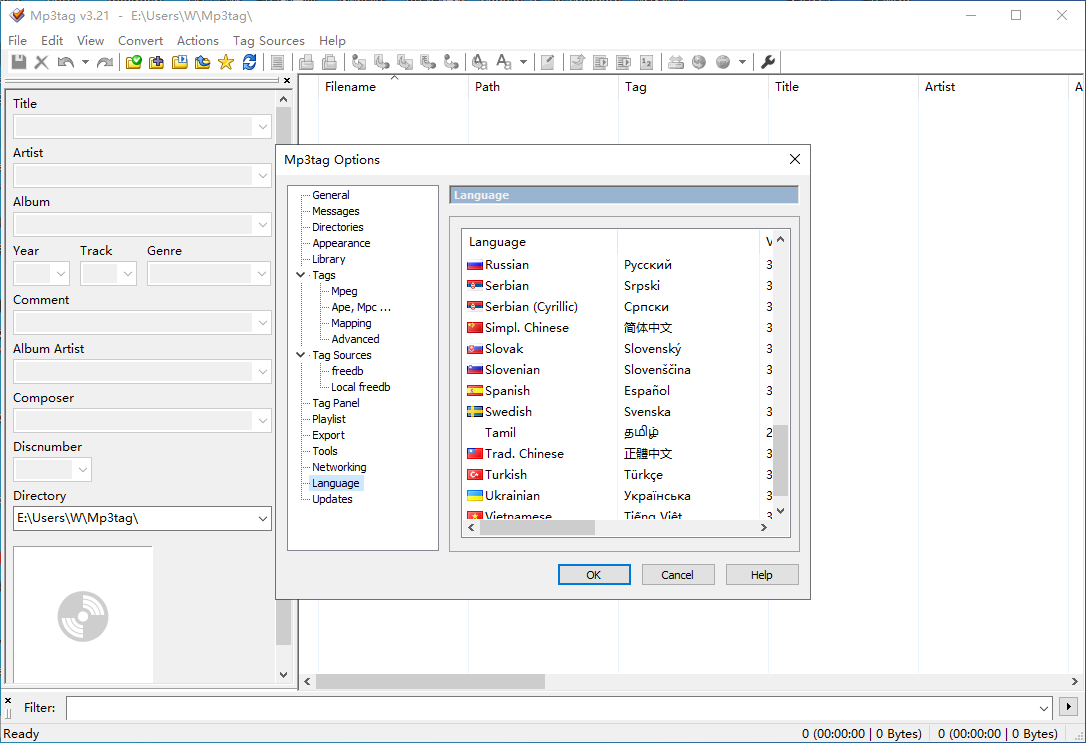Select Simpl. Chinese in the language list

[x=526, y=328]
